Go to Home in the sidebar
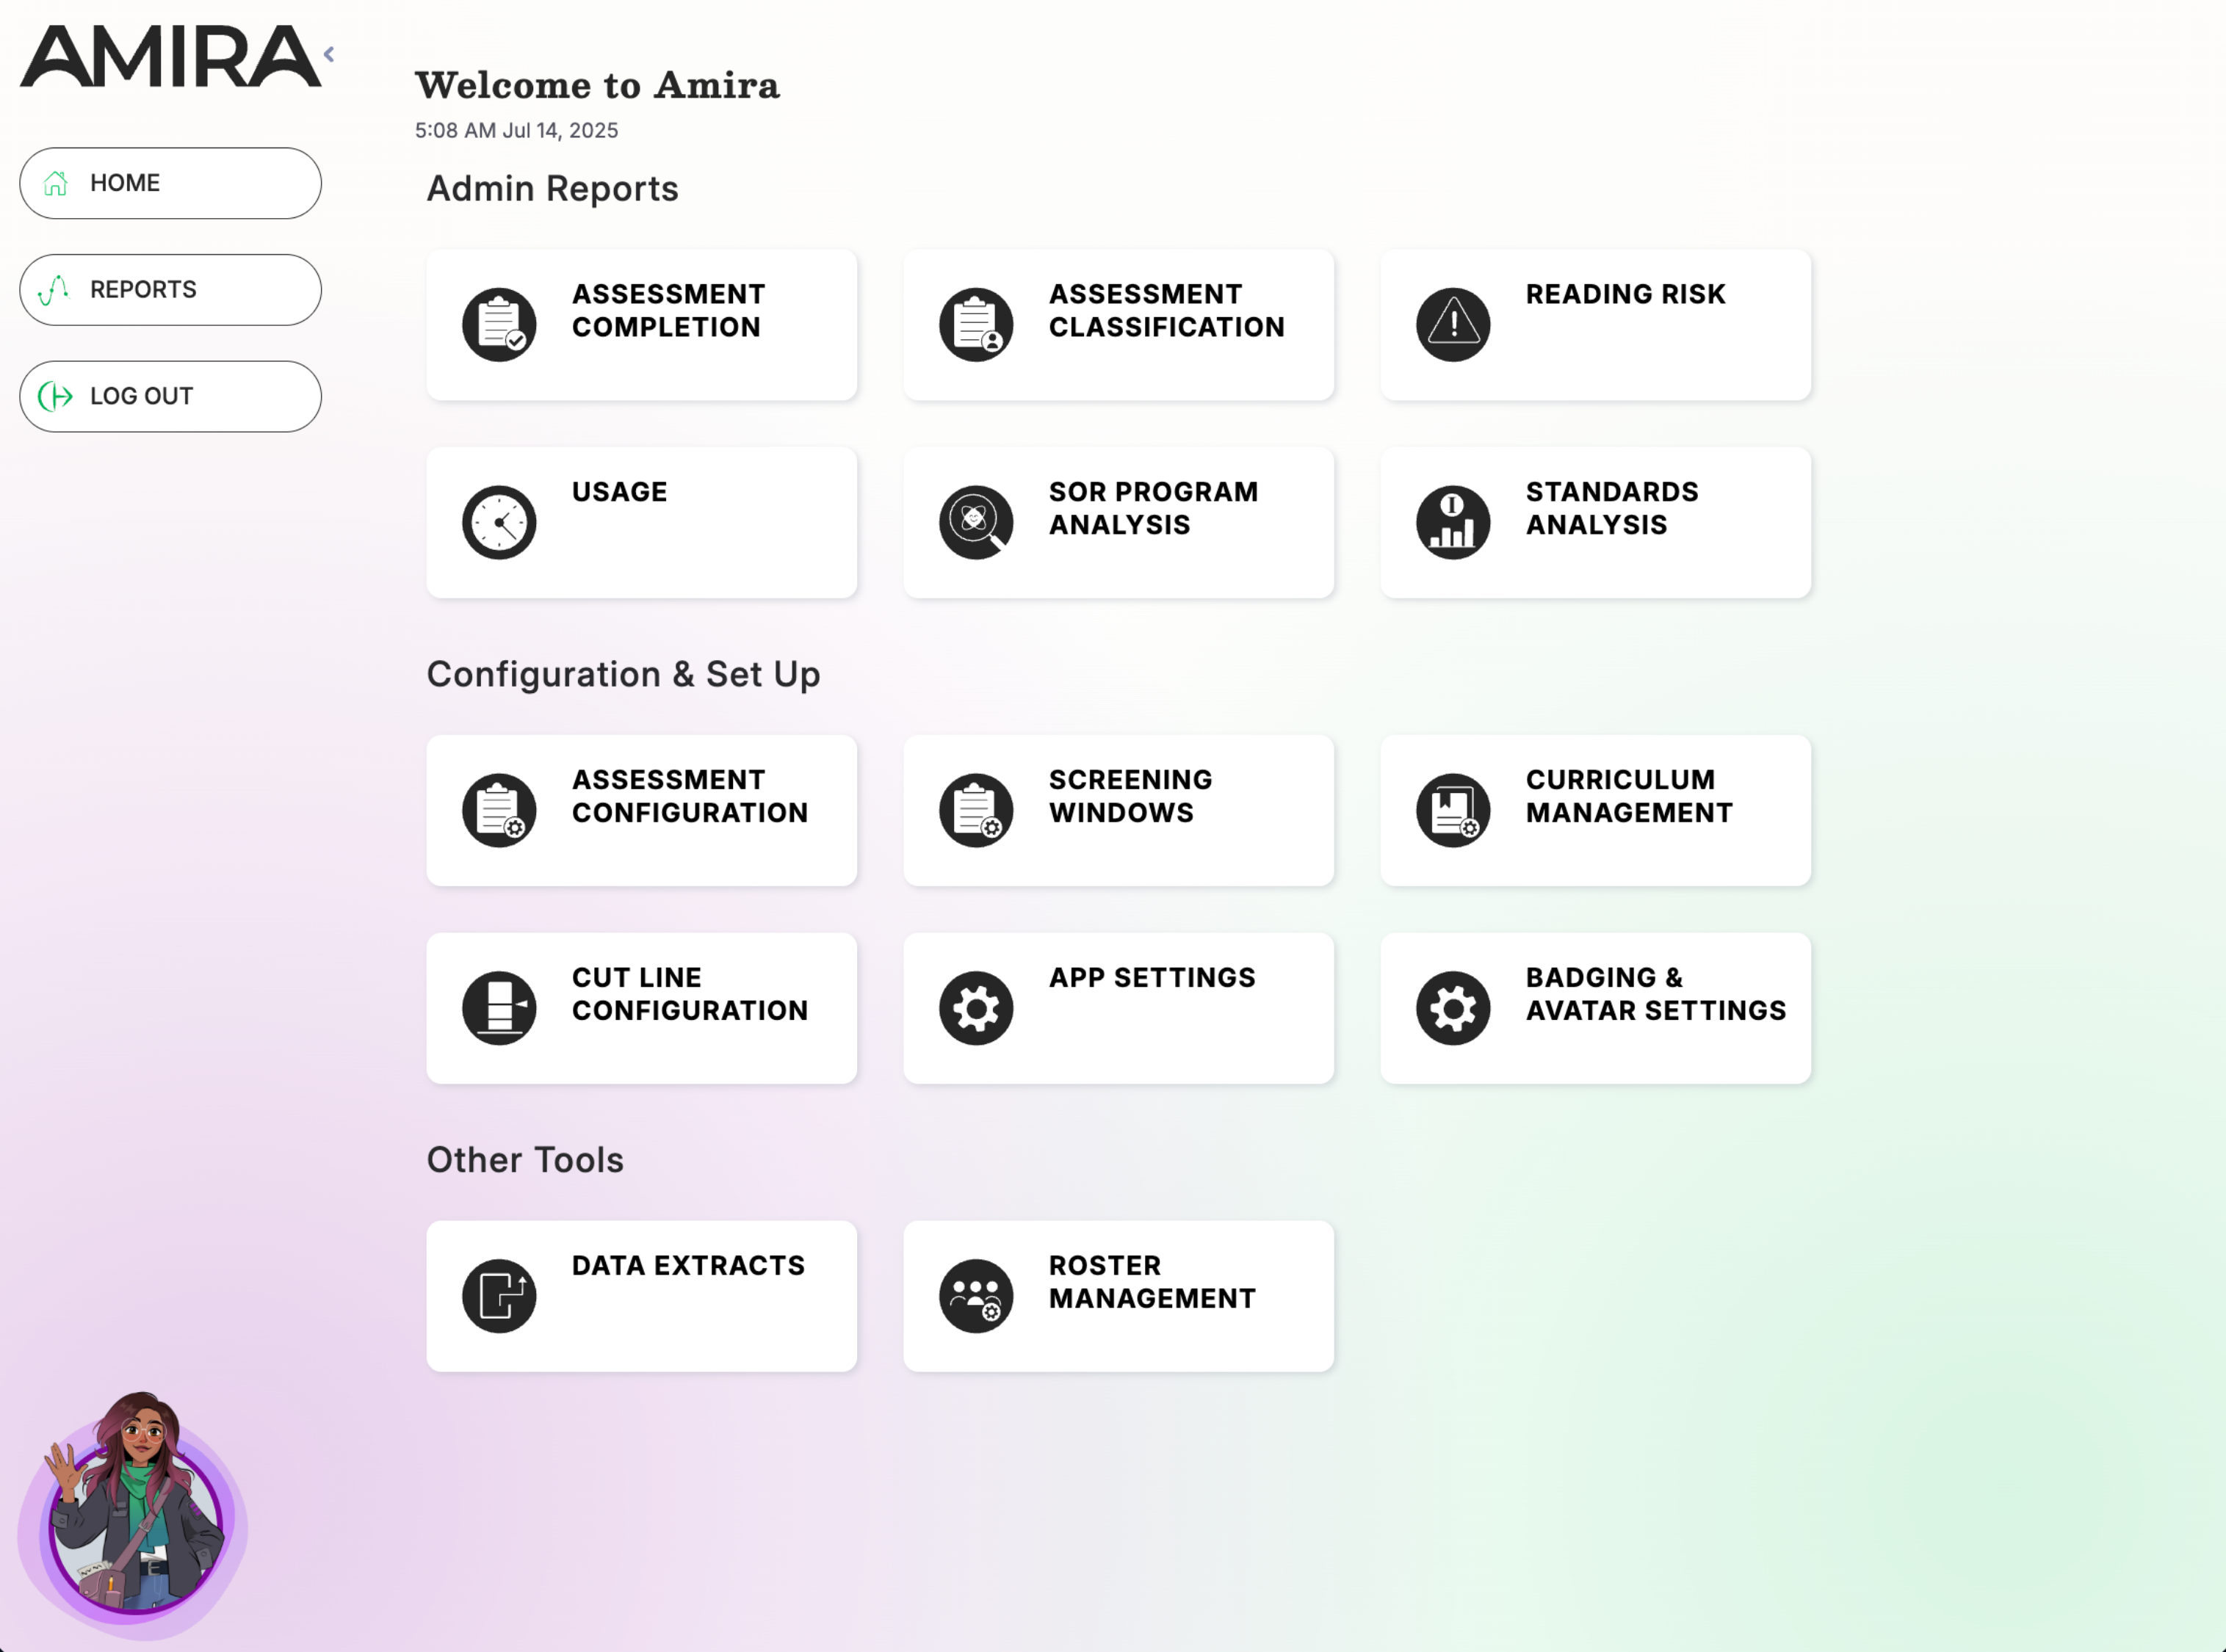This screenshot has width=2226, height=1652. coord(170,183)
